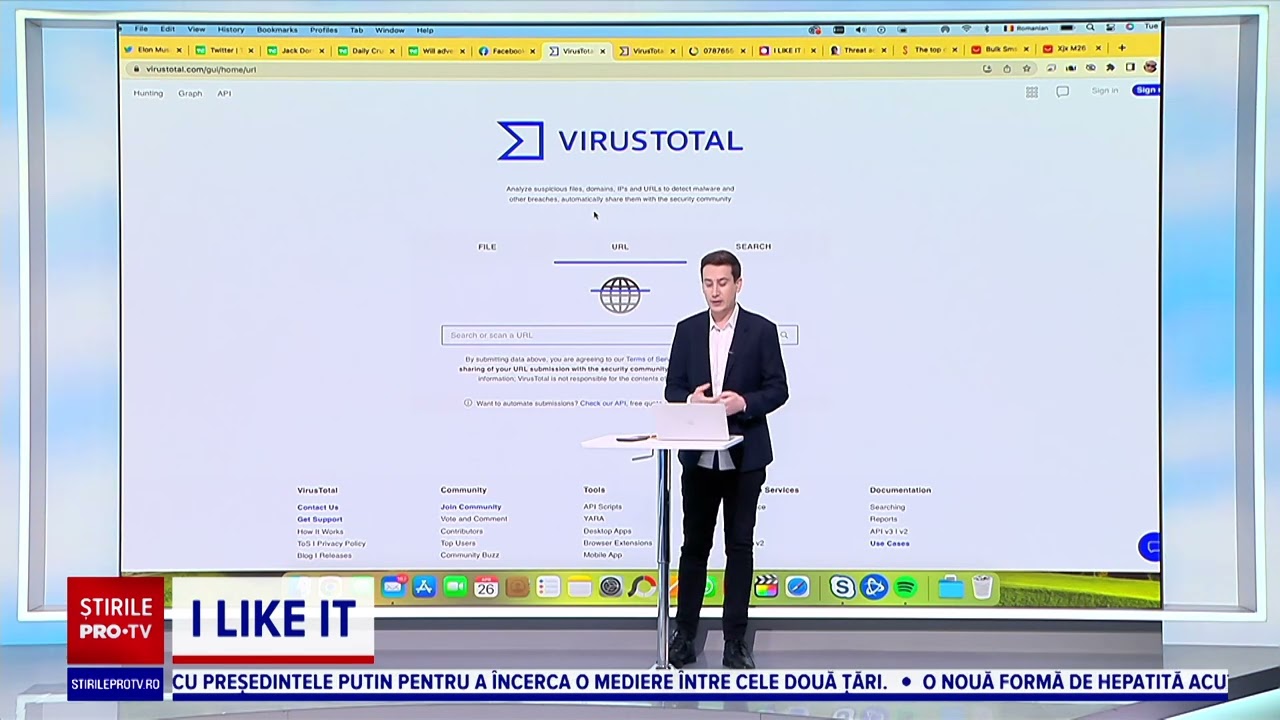Open the Top Users footer link
The height and width of the screenshot is (720, 1280).
point(458,543)
